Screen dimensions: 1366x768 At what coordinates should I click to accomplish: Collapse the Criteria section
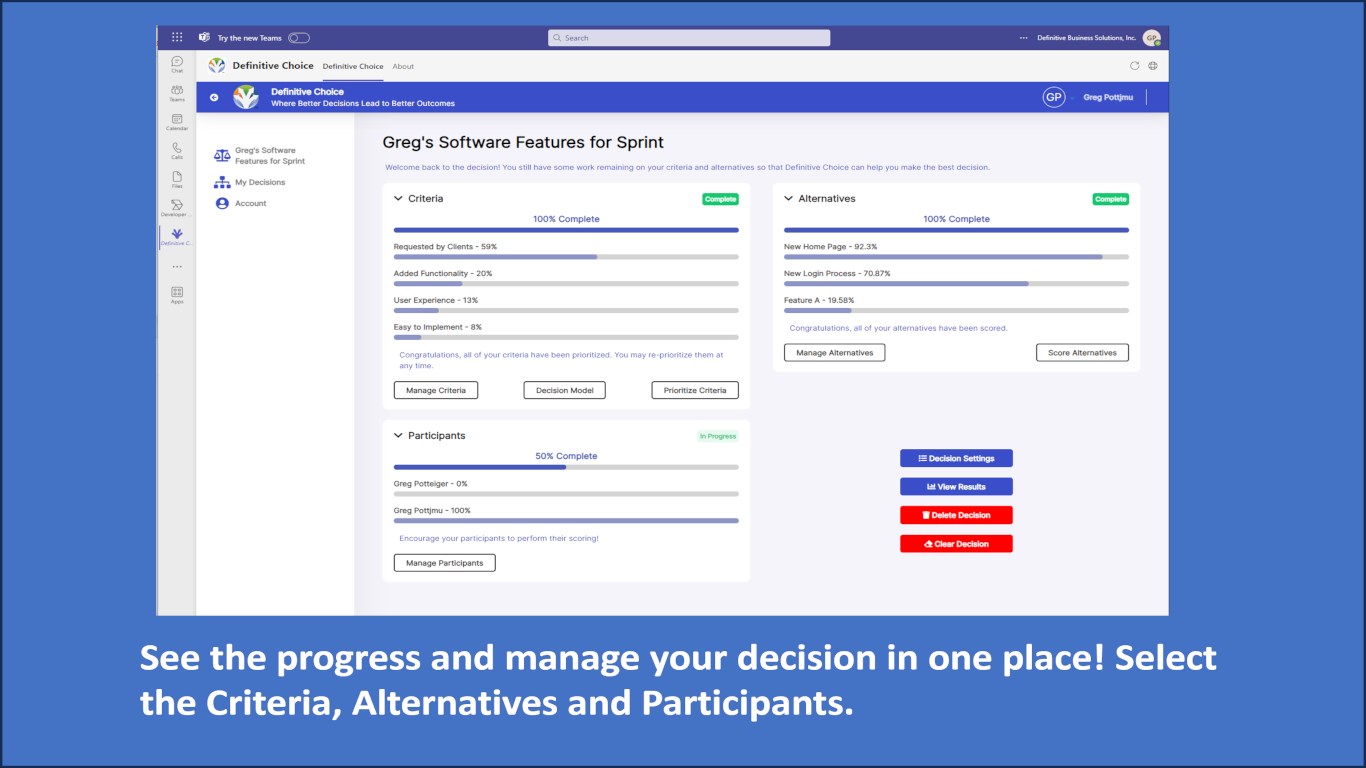tap(398, 198)
